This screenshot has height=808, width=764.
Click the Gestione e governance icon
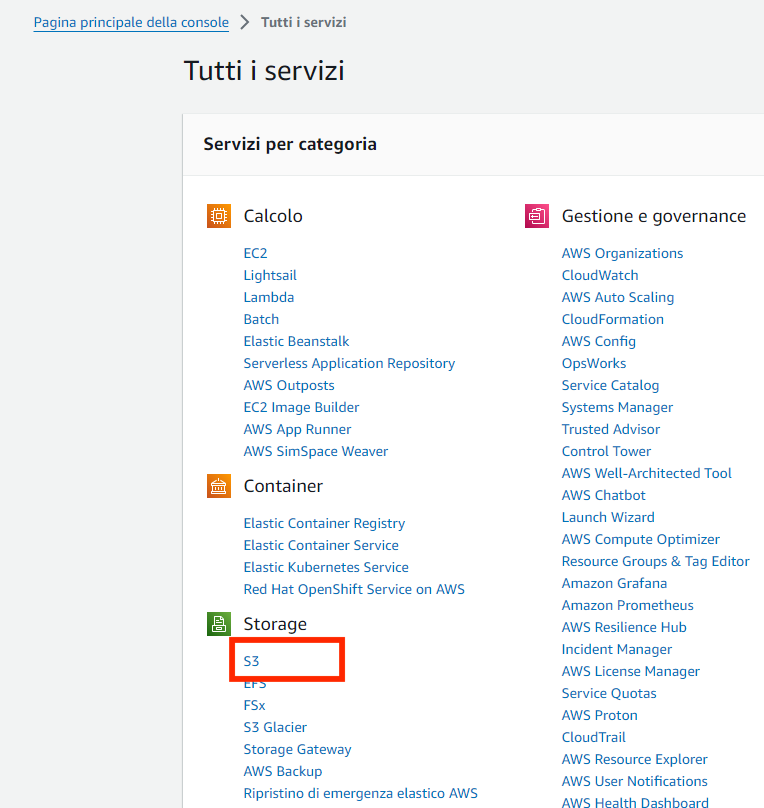pos(537,216)
